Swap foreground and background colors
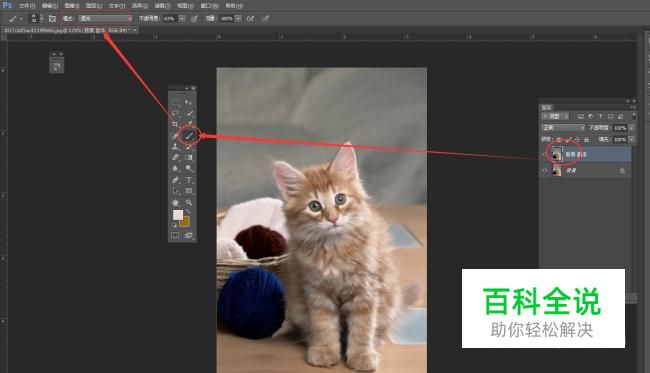650x373 pixels. [x=187, y=212]
